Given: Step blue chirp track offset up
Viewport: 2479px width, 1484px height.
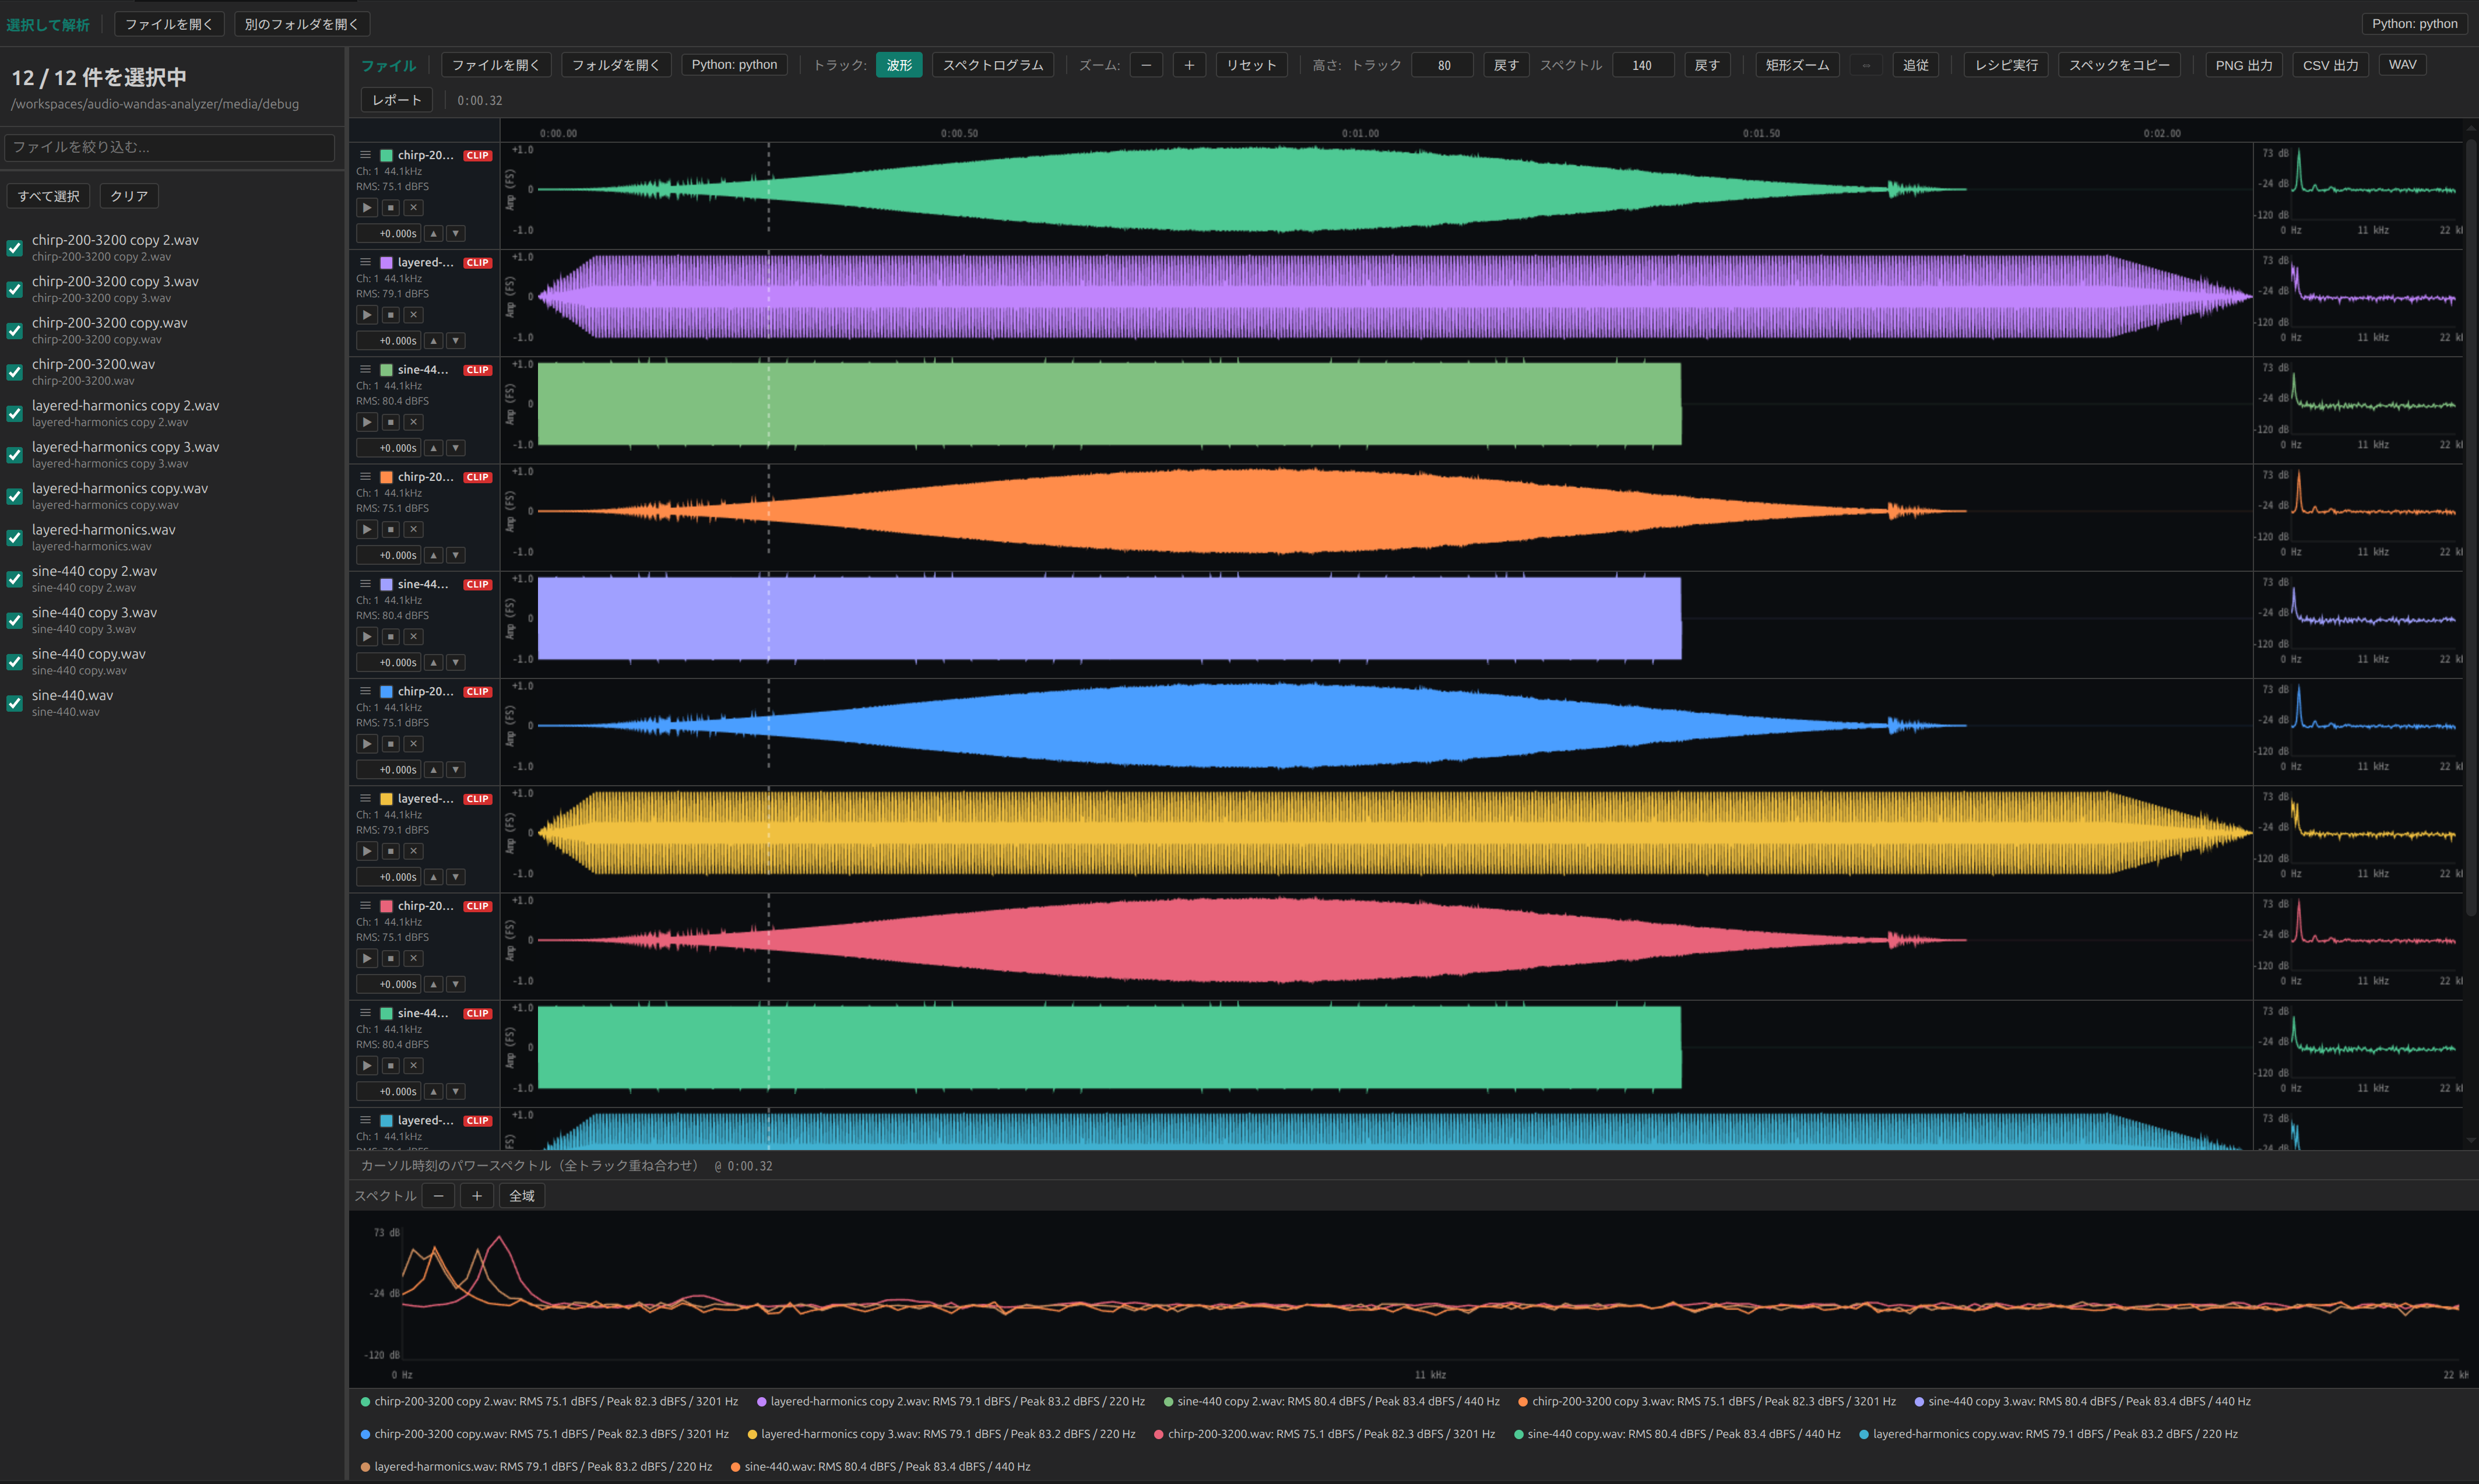Looking at the screenshot, I should pos(434,770).
